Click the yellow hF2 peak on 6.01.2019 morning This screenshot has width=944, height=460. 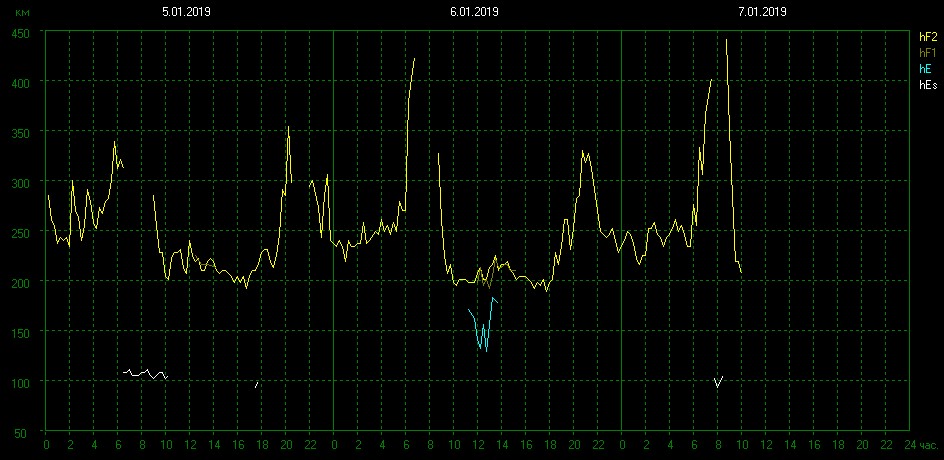click(x=413, y=60)
